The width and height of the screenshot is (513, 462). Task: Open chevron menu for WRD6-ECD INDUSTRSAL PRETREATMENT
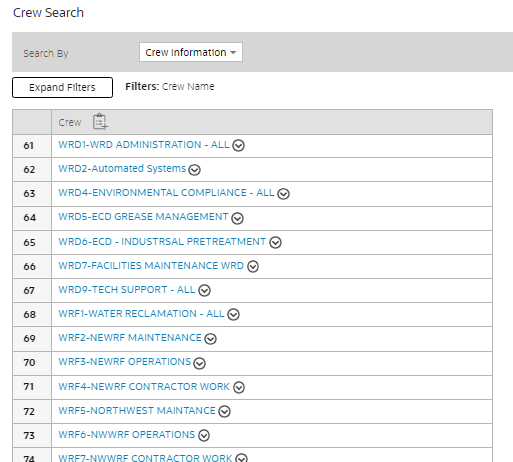275,242
